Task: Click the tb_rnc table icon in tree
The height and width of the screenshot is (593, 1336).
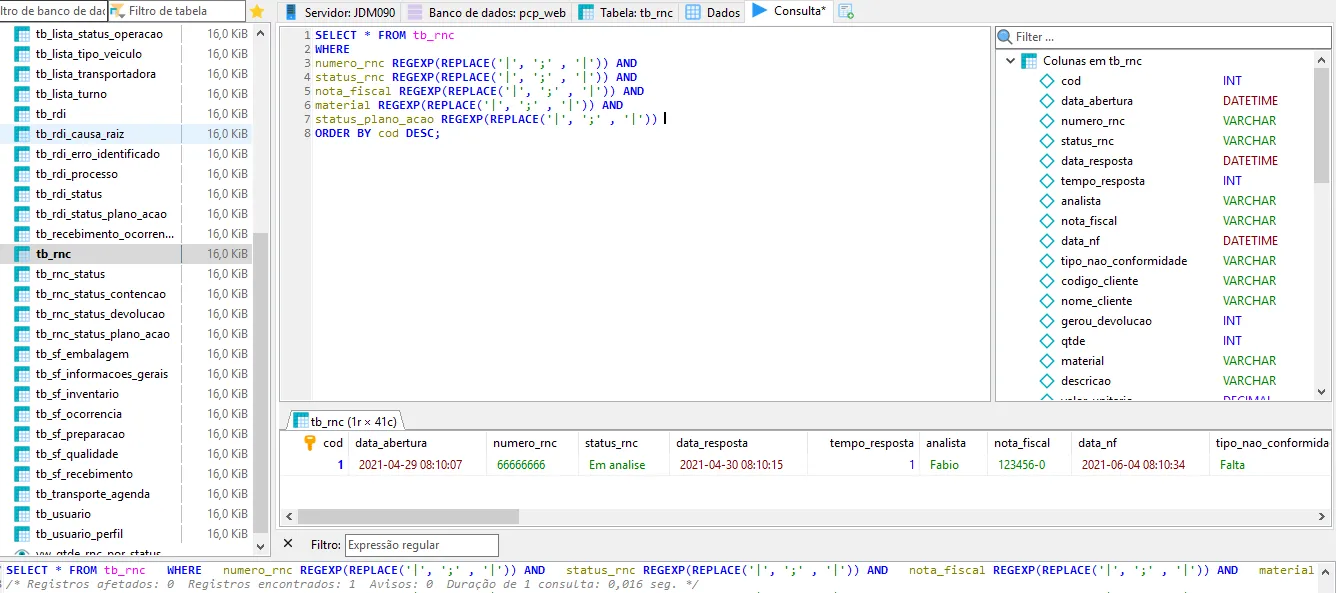Action: coord(22,254)
